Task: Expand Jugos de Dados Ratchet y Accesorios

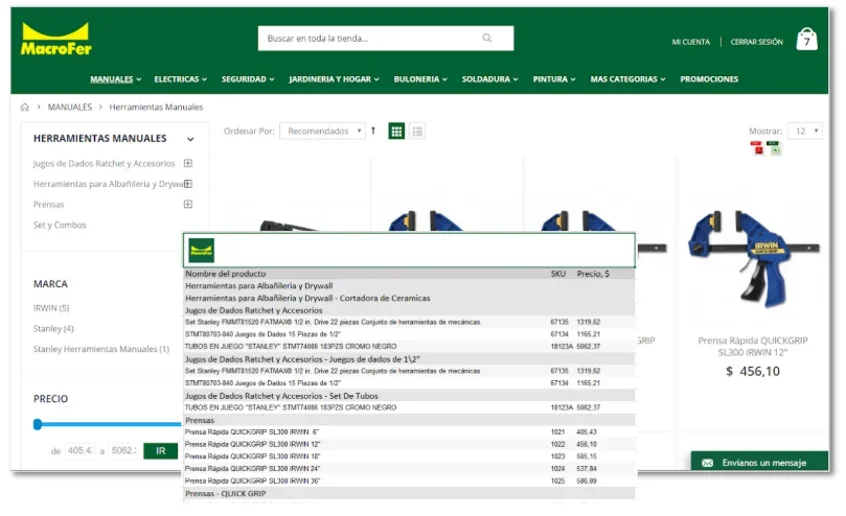Action: point(188,163)
